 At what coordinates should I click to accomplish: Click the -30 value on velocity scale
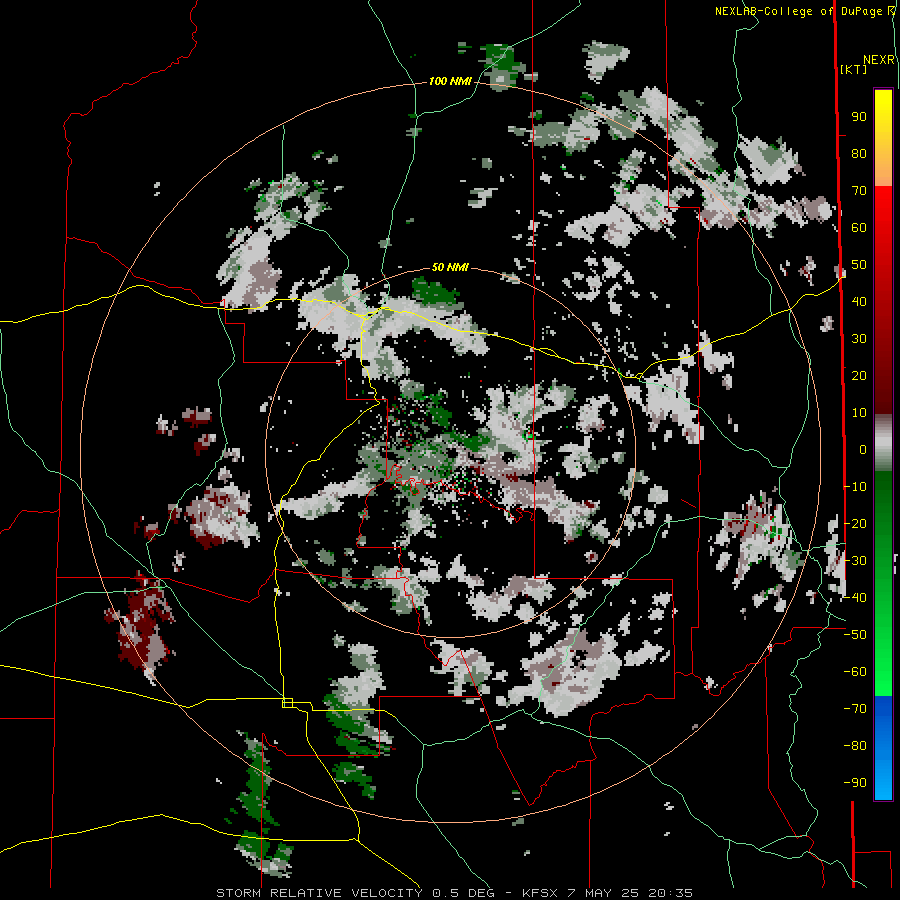pyautogui.click(x=855, y=561)
